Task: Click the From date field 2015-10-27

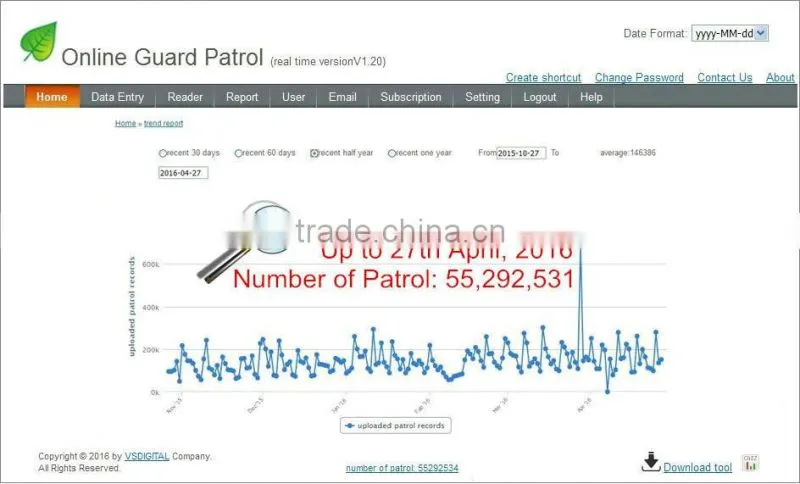Action: click(521, 153)
